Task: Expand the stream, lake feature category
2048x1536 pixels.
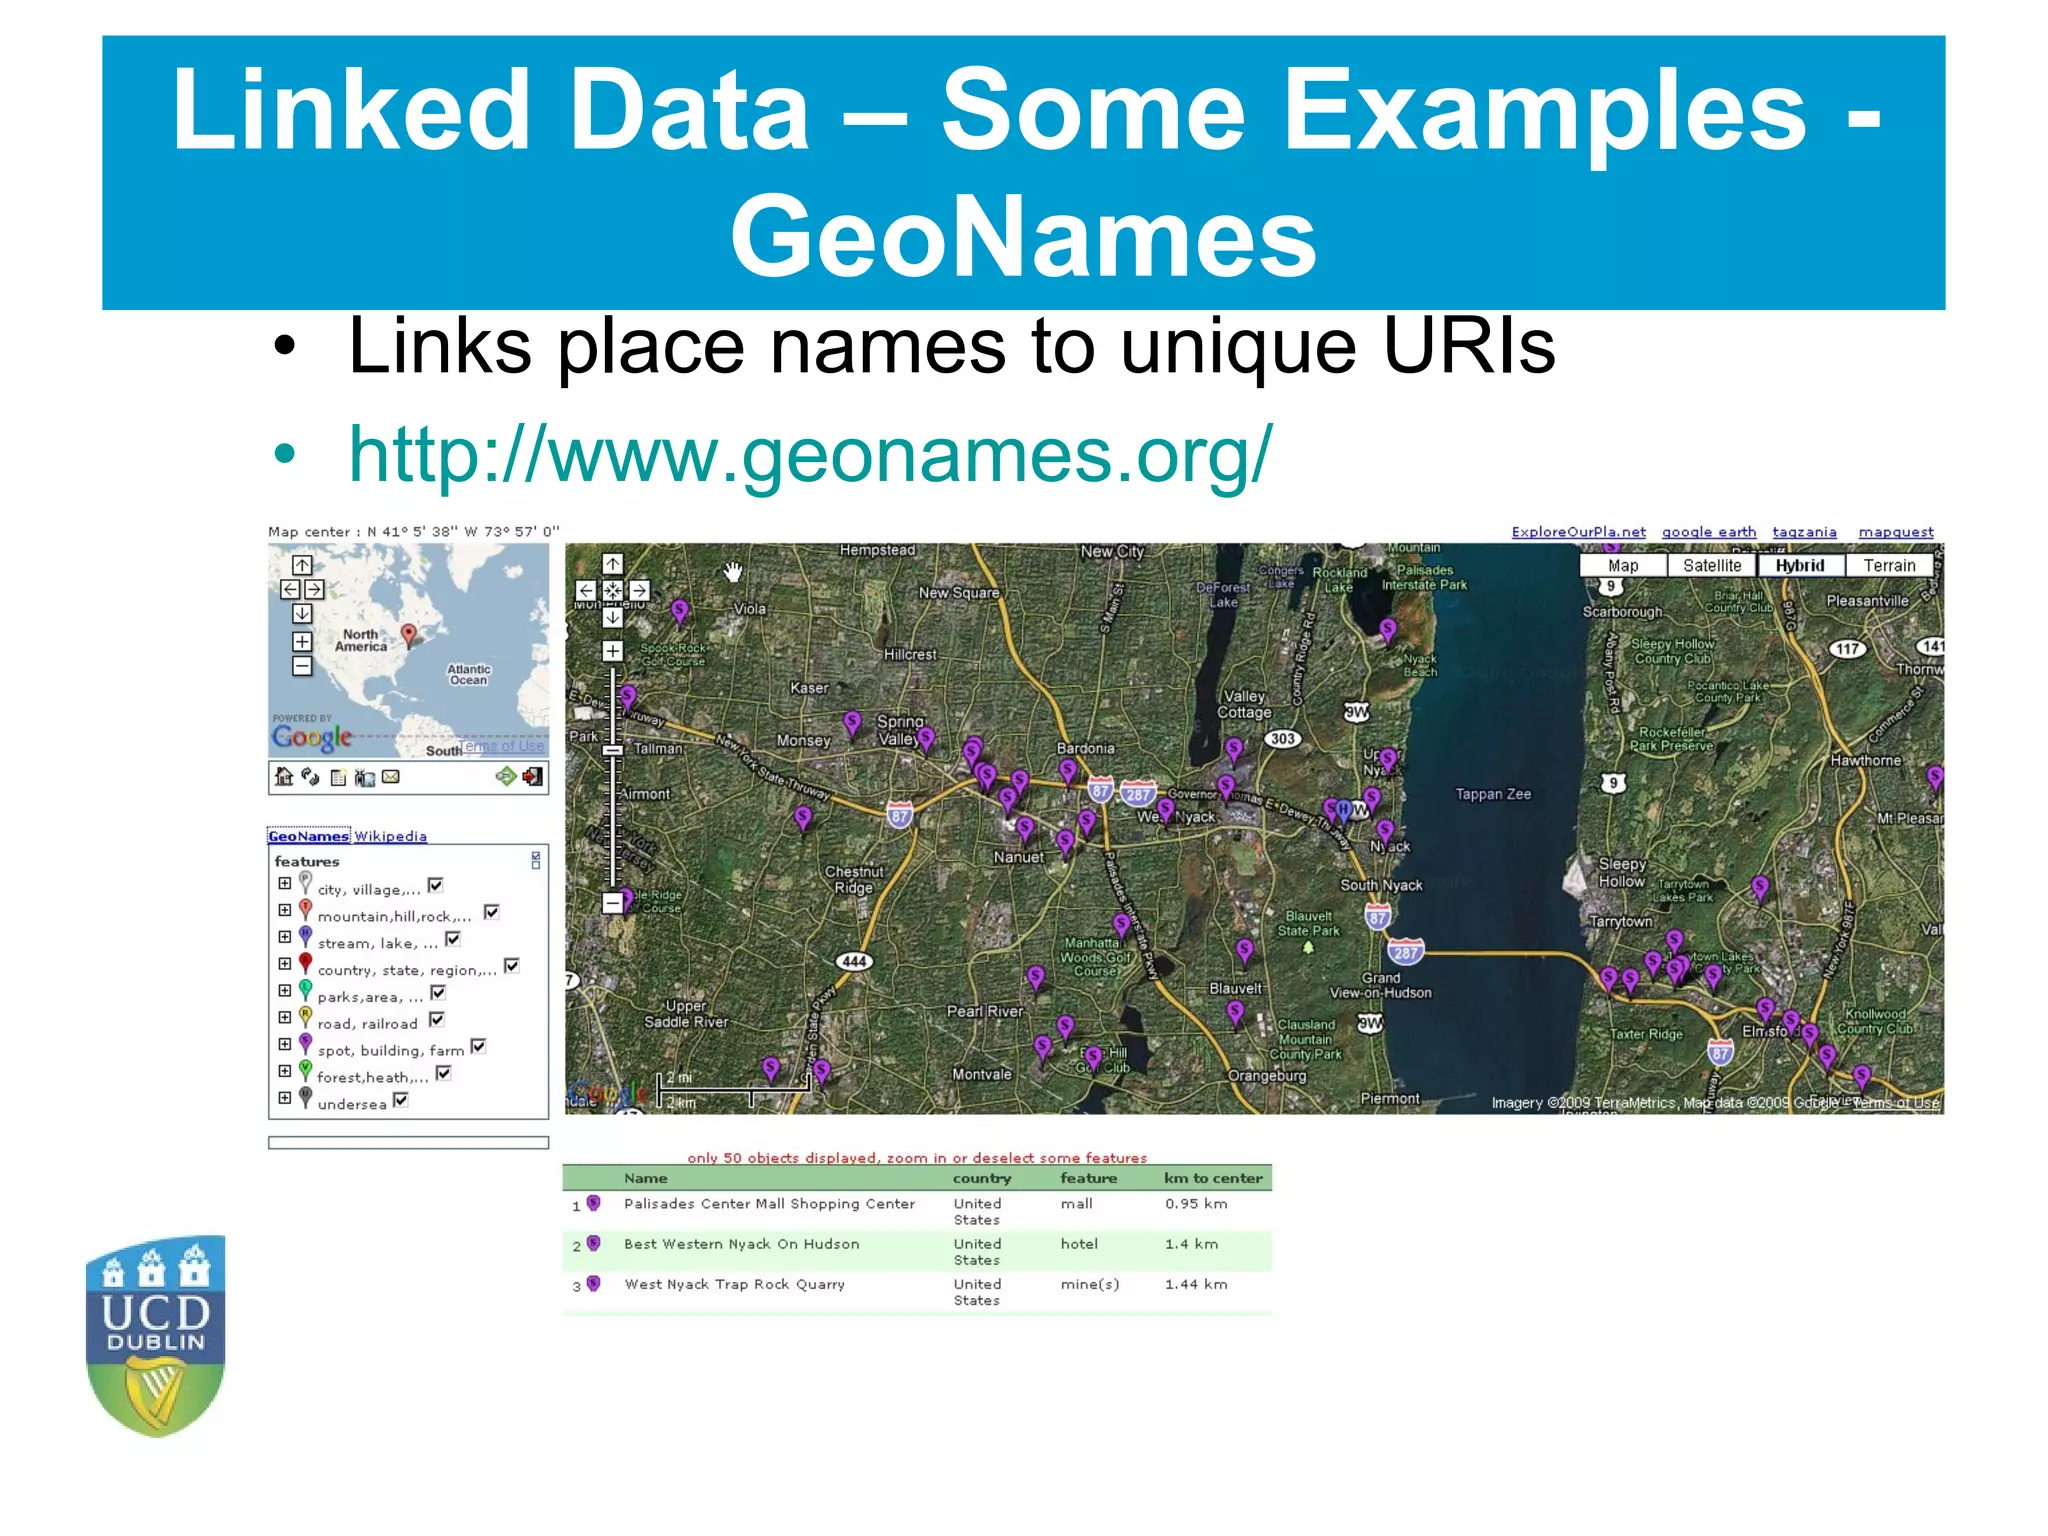Action: (285, 937)
